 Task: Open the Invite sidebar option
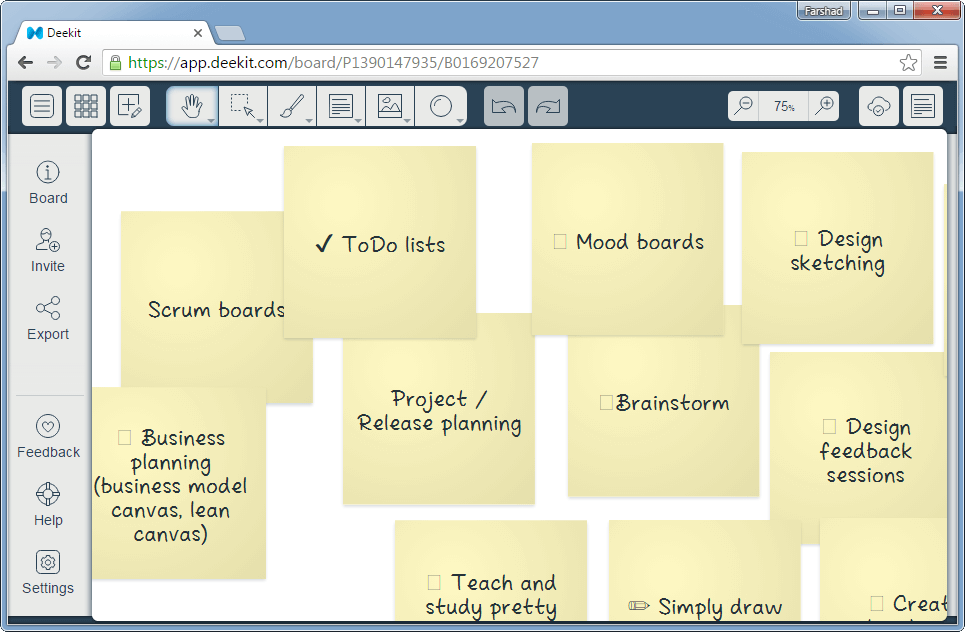[x=47, y=249]
